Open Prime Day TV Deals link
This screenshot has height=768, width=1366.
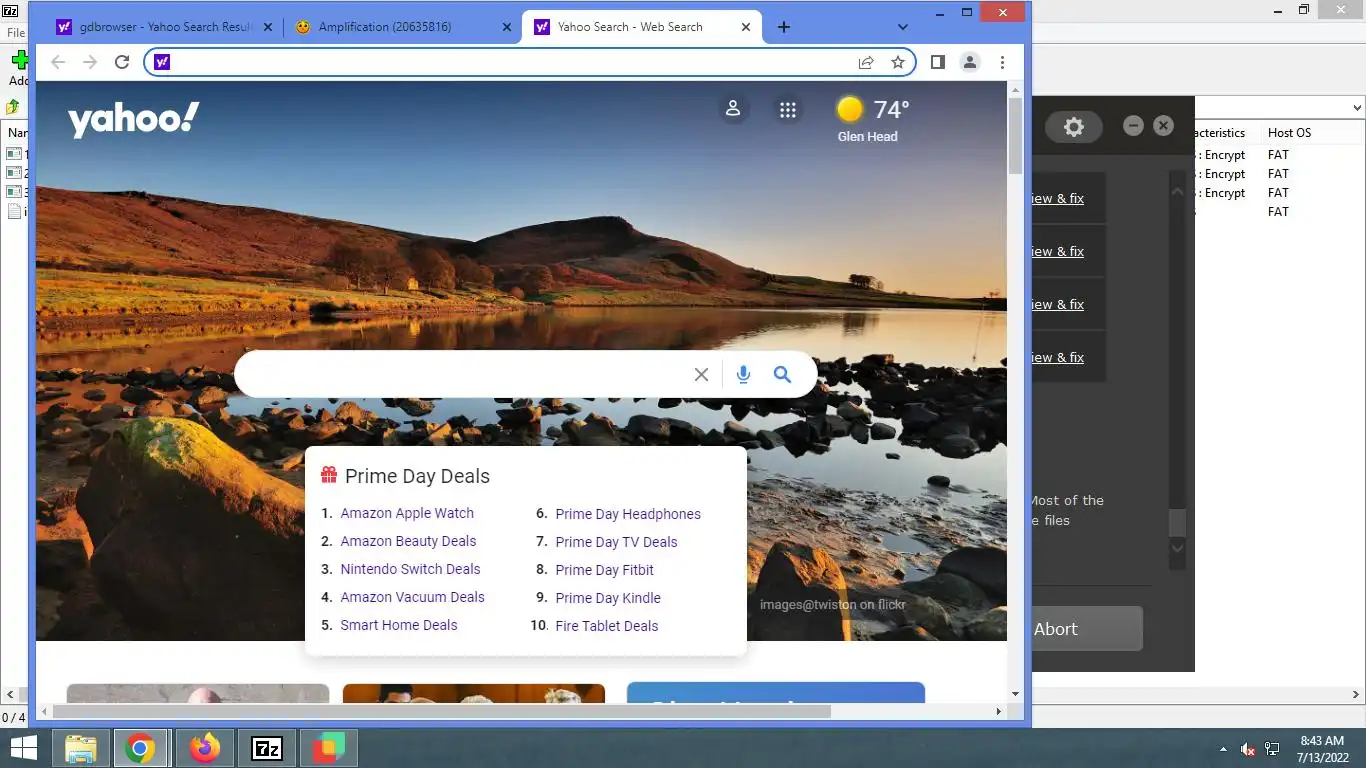(x=616, y=542)
